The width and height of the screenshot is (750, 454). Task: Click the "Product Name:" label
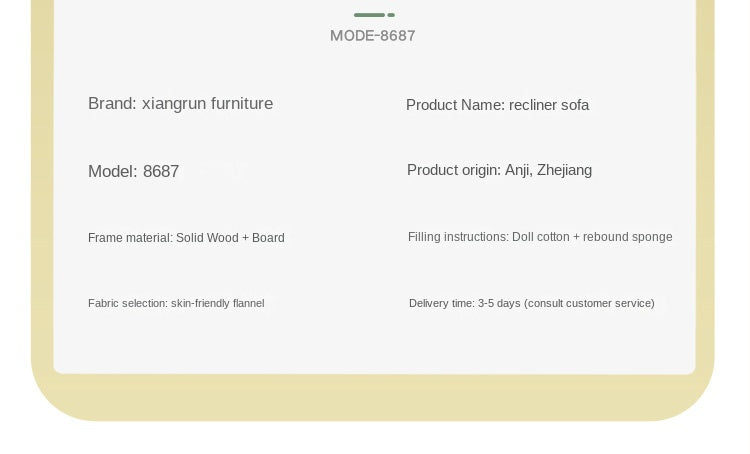pos(455,105)
